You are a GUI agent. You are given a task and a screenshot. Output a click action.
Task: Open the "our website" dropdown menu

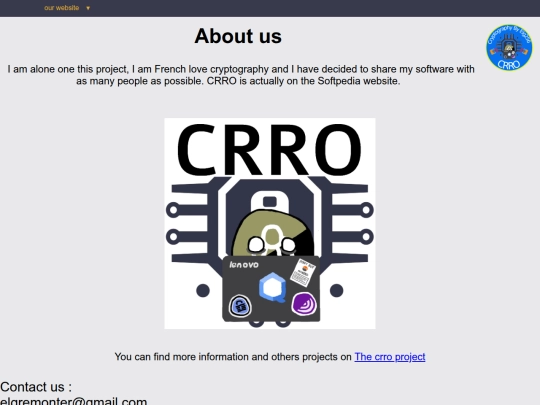62,8
